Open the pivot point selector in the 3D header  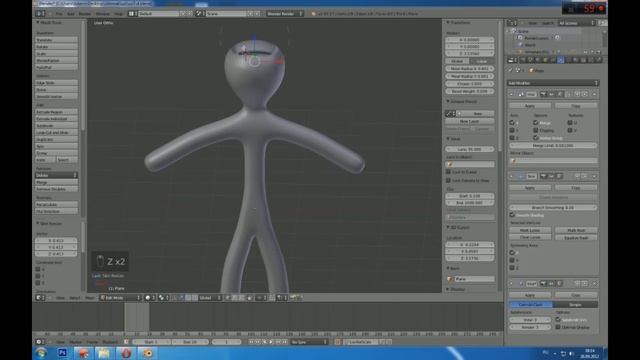pos(164,298)
